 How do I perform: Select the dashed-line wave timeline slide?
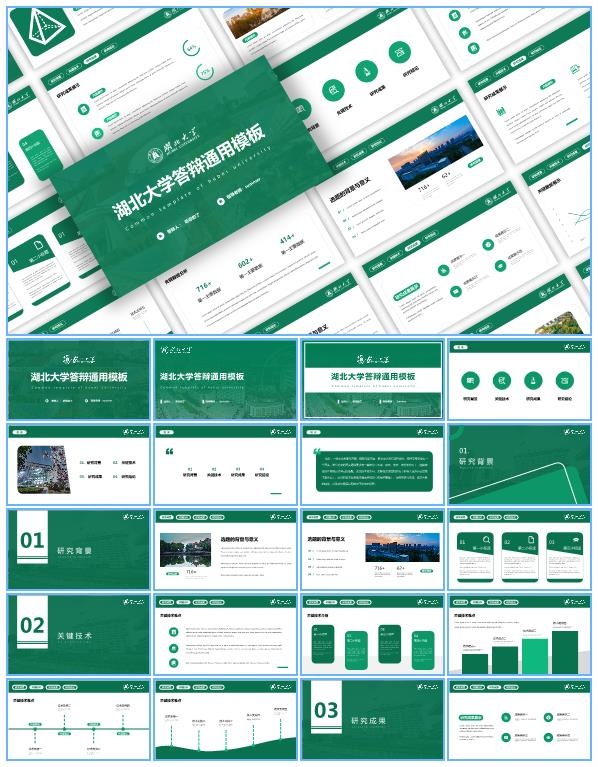tap(225, 719)
